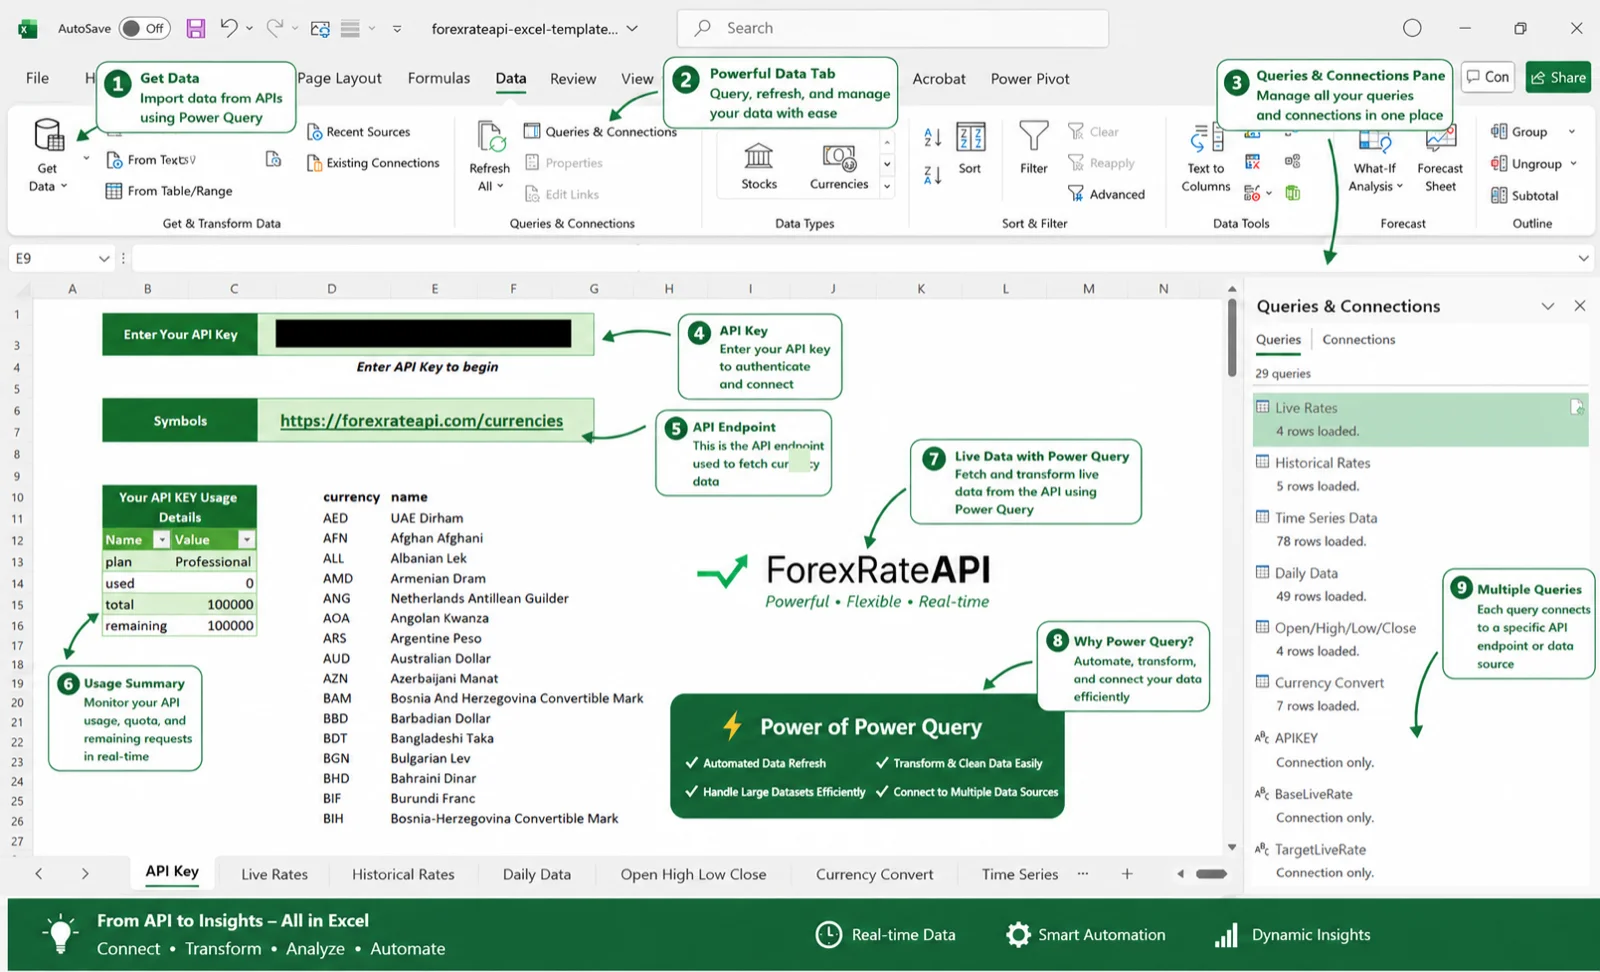The height and width of the screenshot is (972, 1600).
Task: Sort ascending with the A to Z icon
Action: [x=932, y=137]
